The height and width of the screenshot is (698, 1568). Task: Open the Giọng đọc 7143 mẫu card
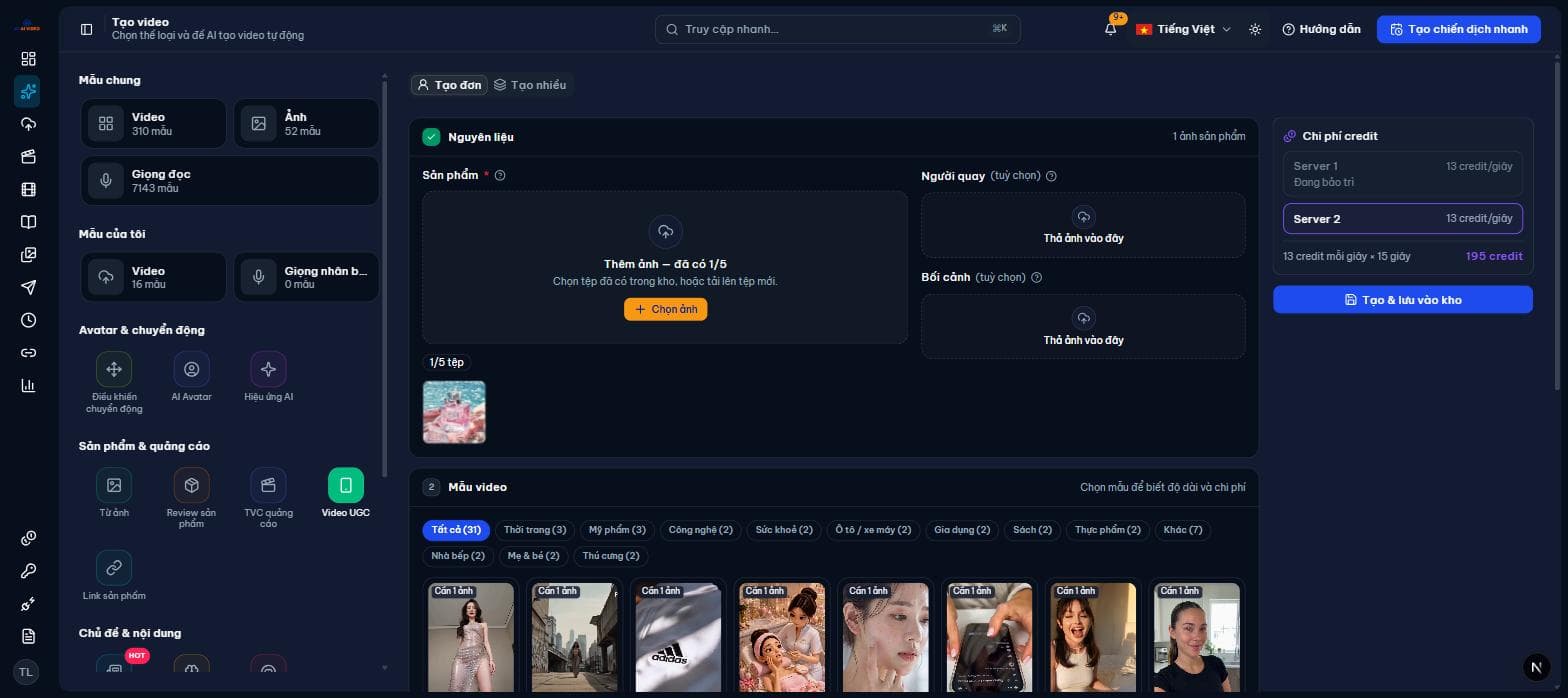tap(230, 181)
